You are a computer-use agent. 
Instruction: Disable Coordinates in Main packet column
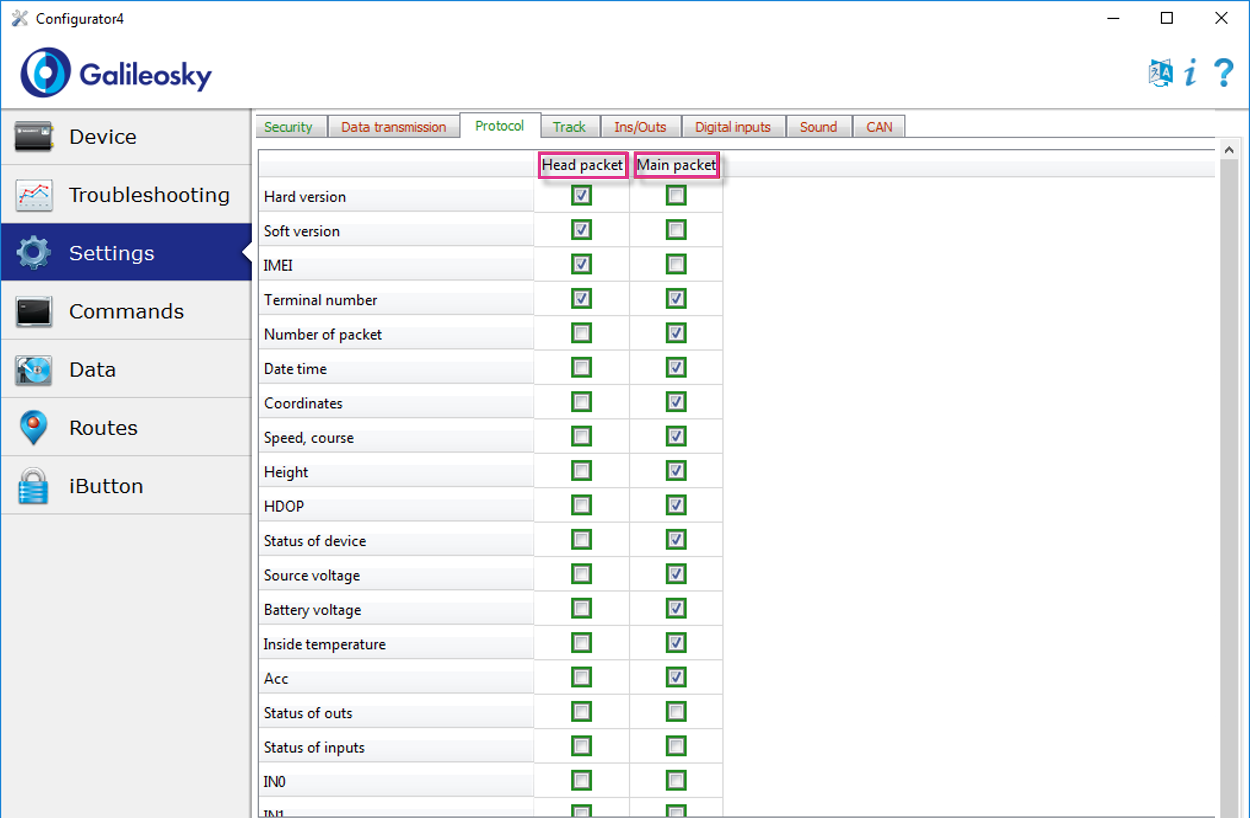tap(676, 402)
